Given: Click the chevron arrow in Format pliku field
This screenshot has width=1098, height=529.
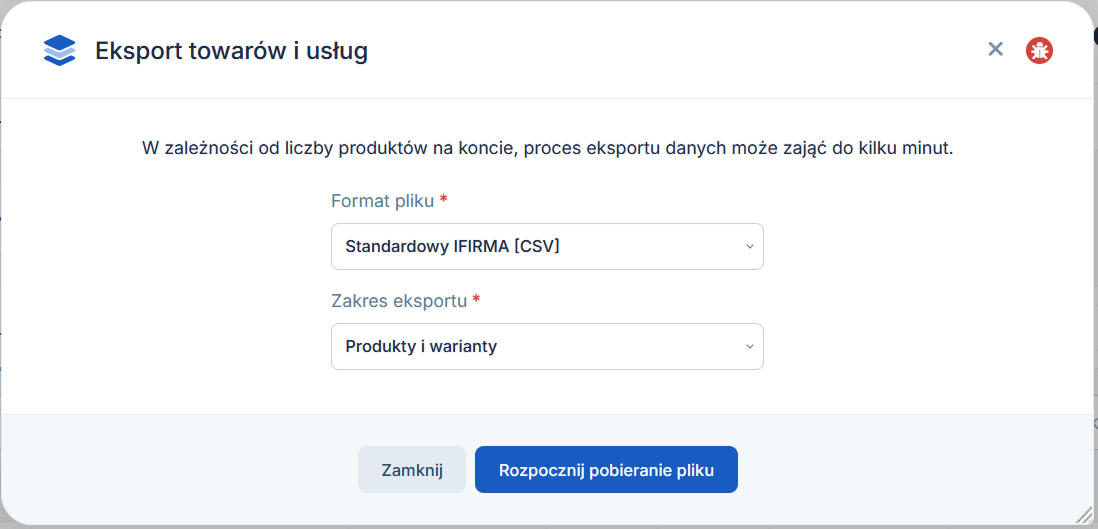Looking at the screenshot, I should click(749, 247).
